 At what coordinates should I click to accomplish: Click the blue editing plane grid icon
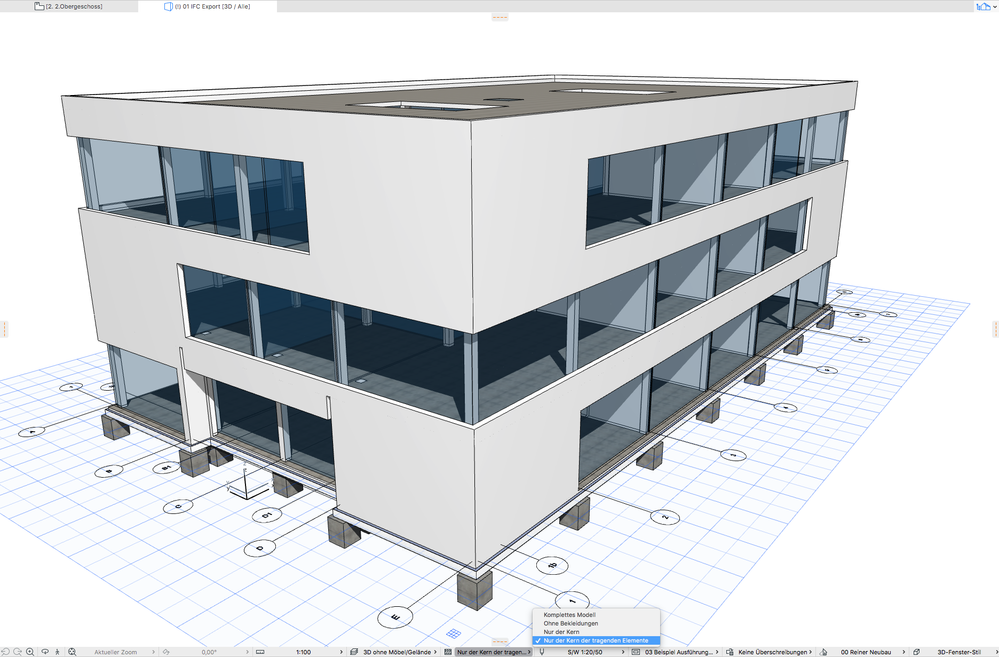(x=454, y=633)
